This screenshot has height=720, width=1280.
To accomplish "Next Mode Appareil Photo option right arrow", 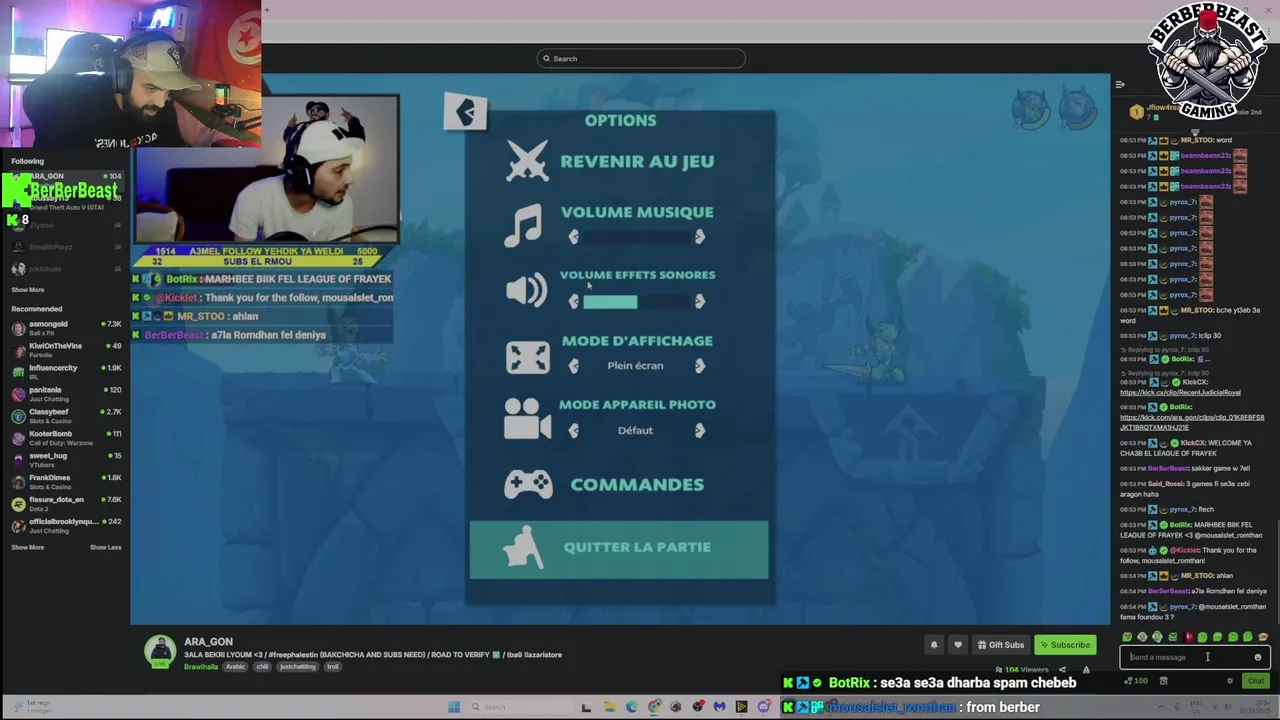I will click(699, 430).
